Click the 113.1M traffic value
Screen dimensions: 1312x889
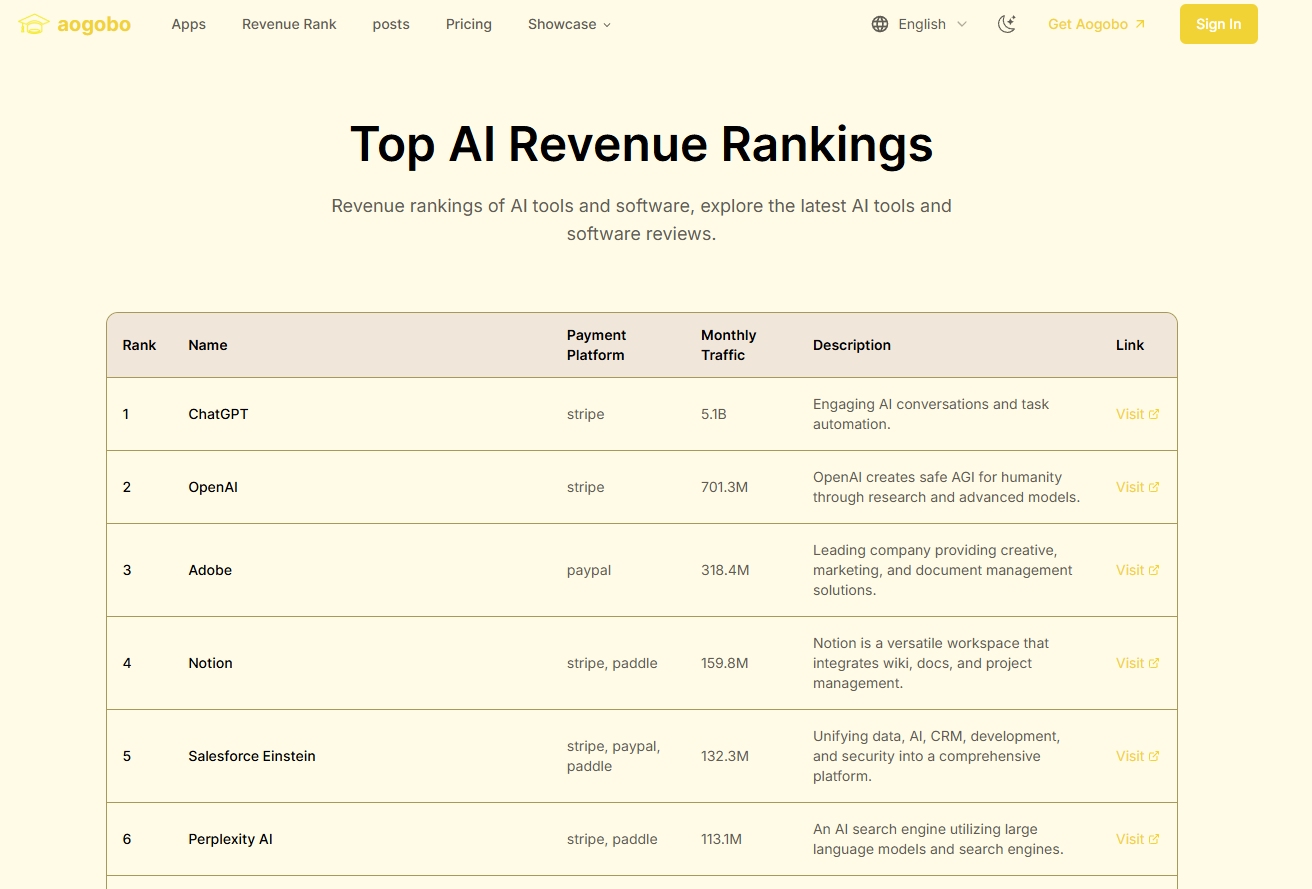click(721, 839)
